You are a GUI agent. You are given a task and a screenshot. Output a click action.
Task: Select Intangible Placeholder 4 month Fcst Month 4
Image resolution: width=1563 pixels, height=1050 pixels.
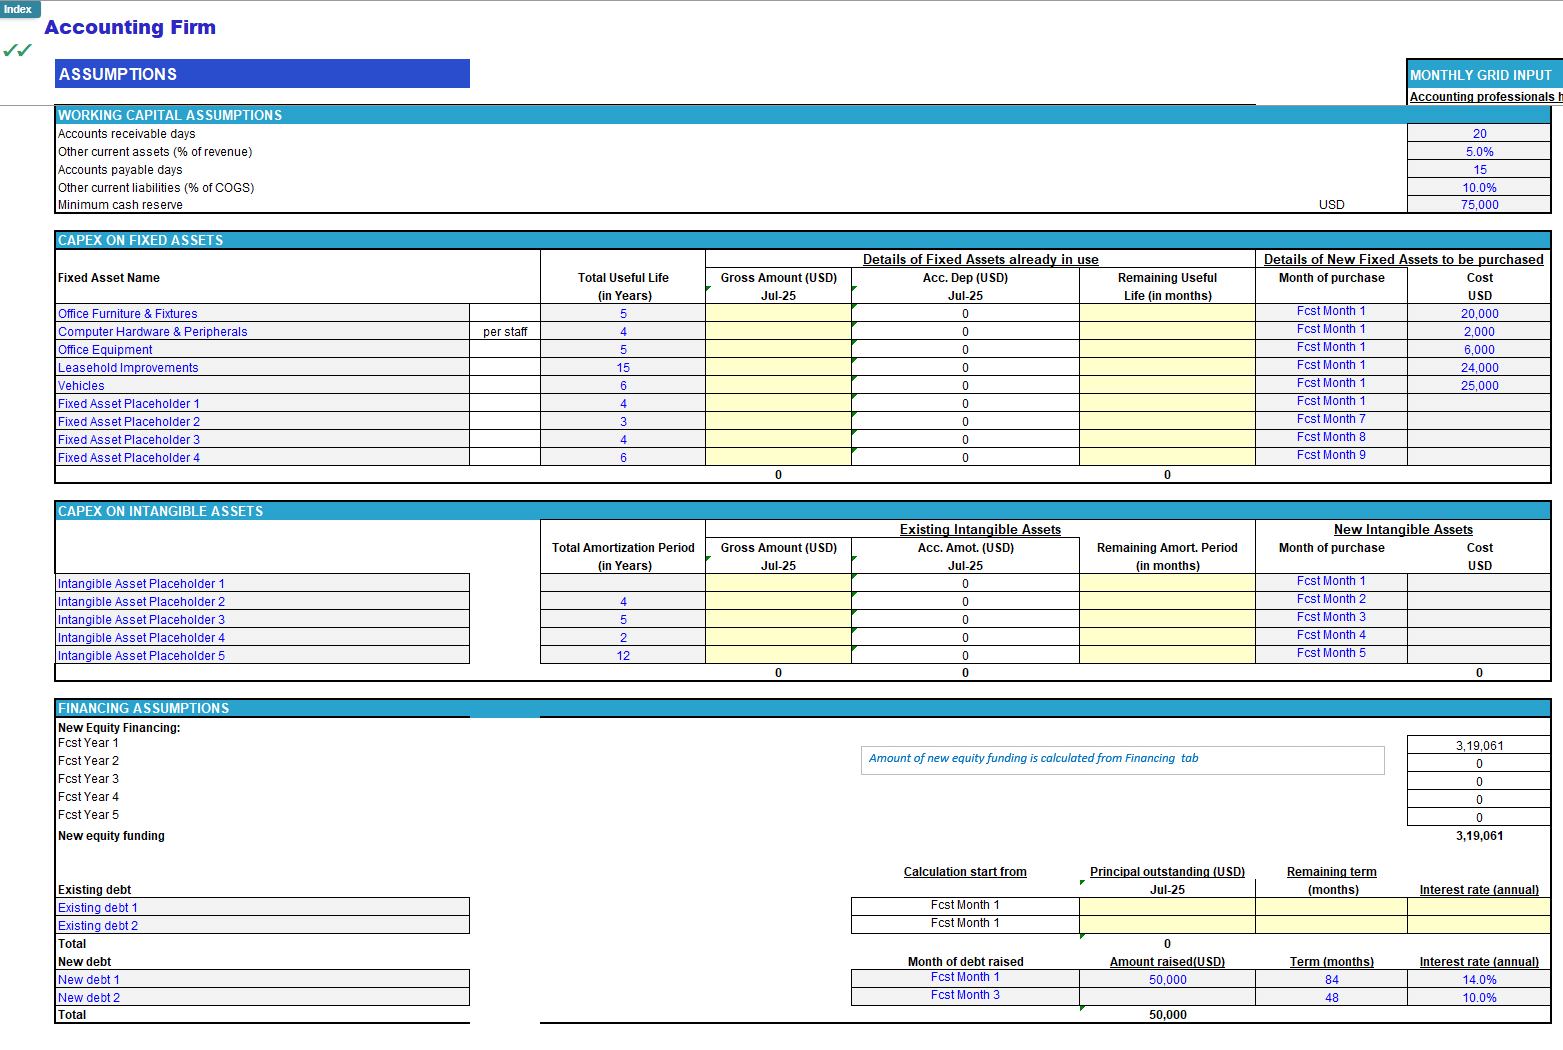[1331, 635]
